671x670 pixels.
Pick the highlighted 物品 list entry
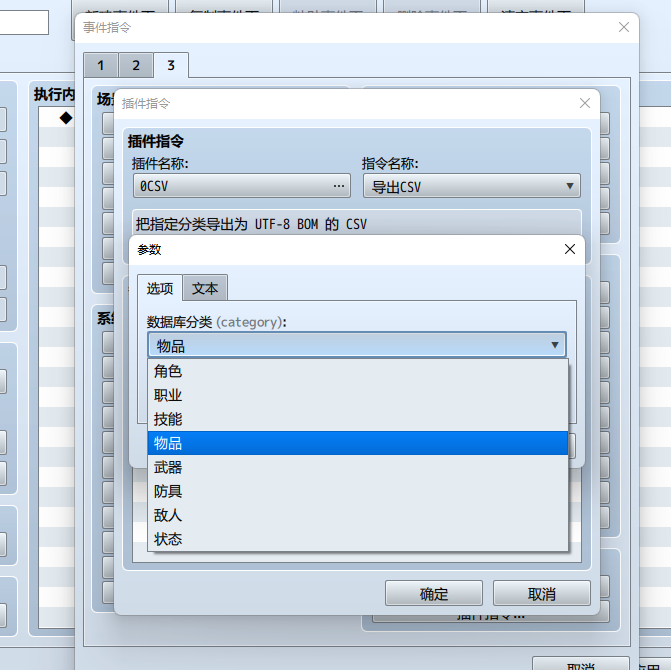point(358,443)
